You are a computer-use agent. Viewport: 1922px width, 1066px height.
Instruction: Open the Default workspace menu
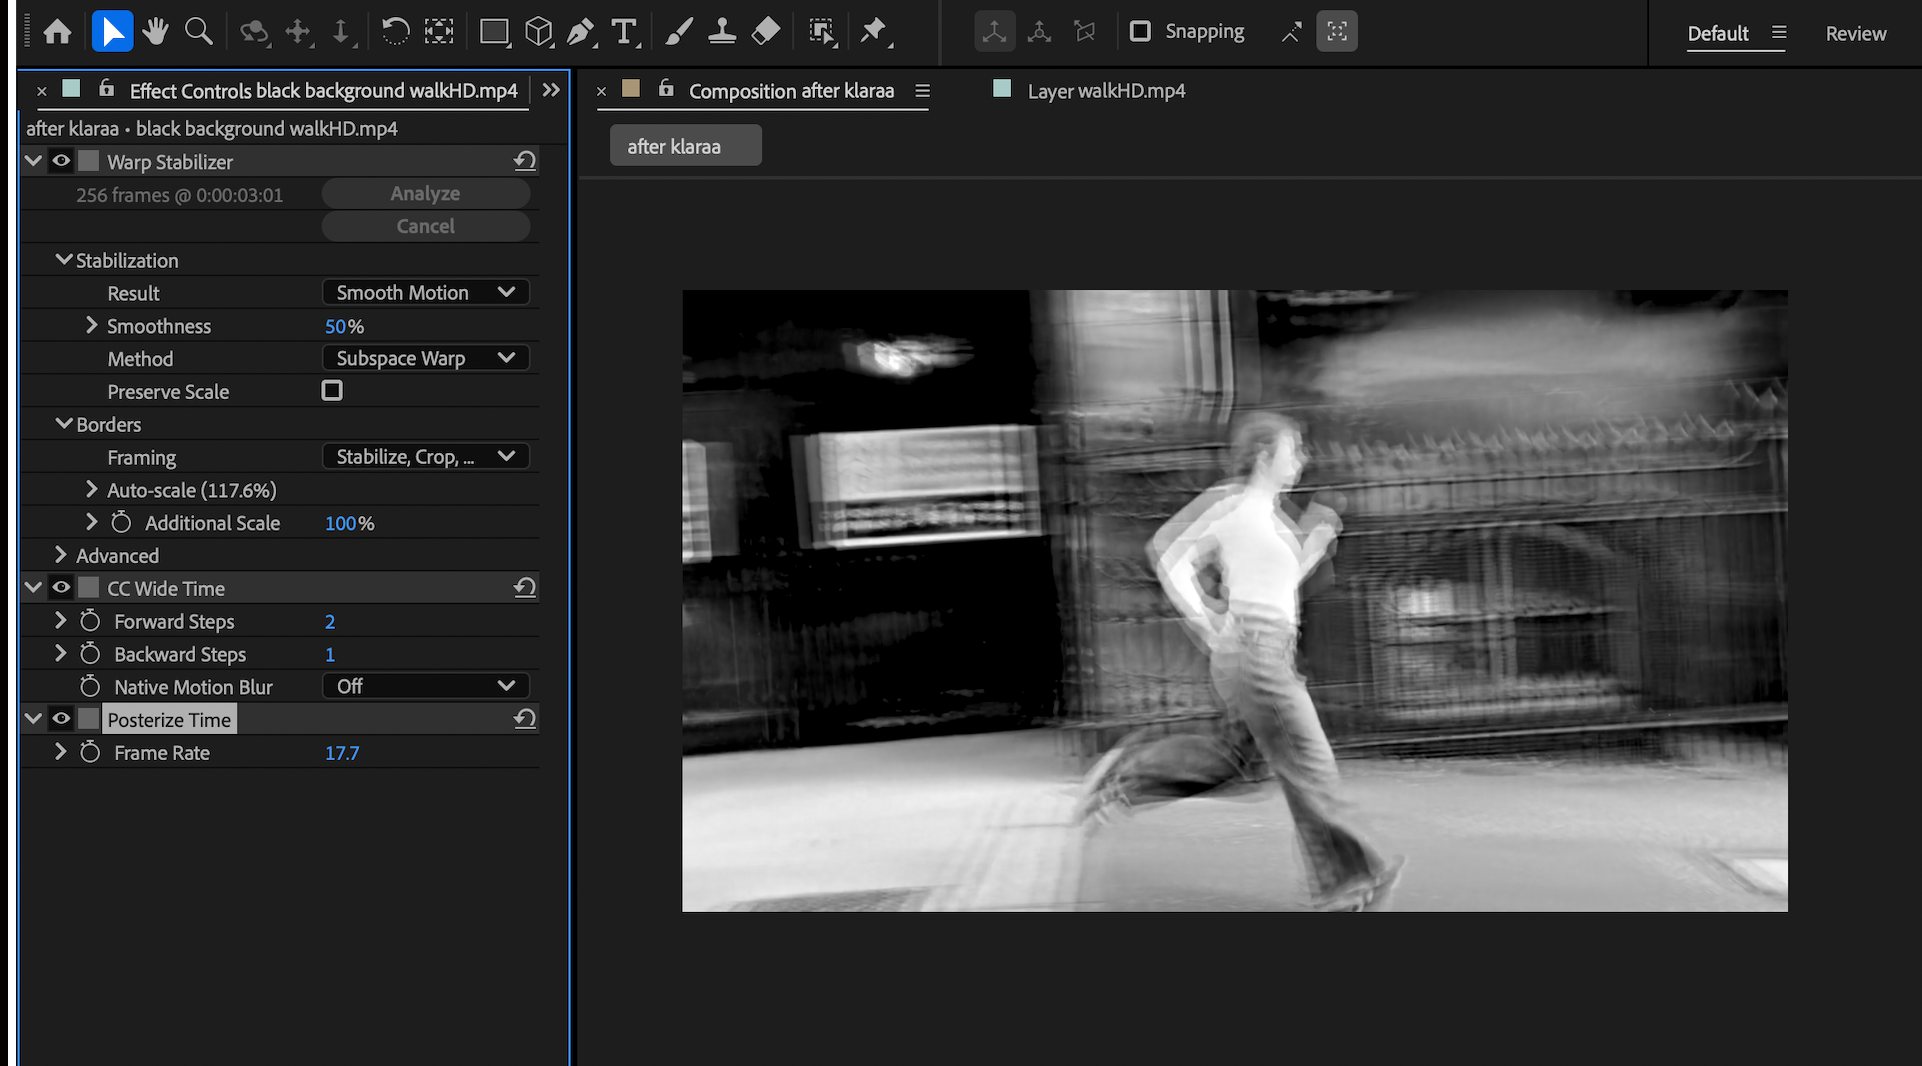click(1779, 32)
